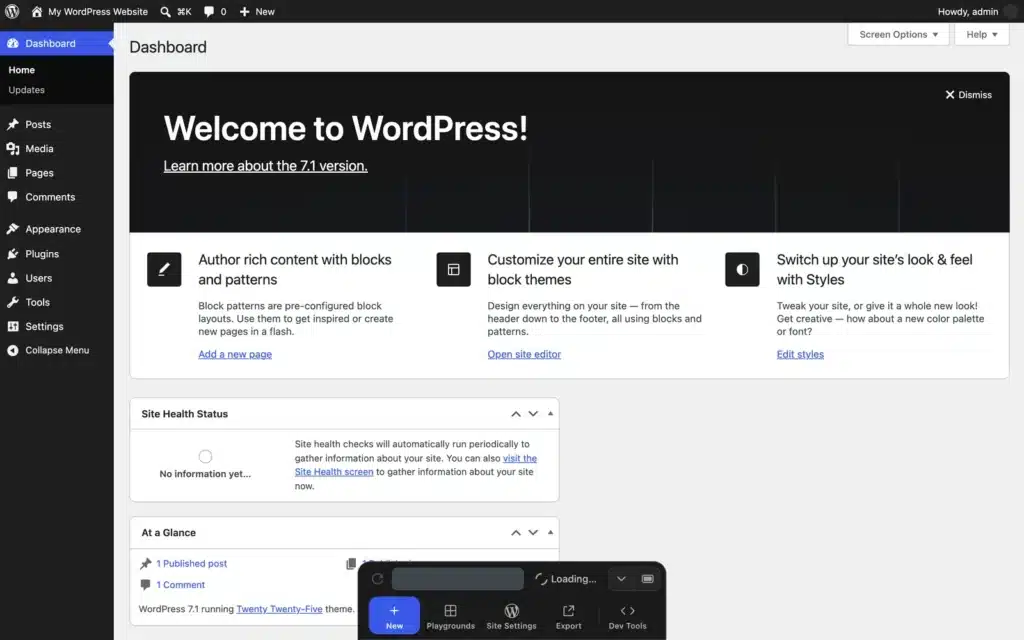The height and width of the screenshot is (640, 1024).
Task: Move At a Glance widget down
Action: 533,532
